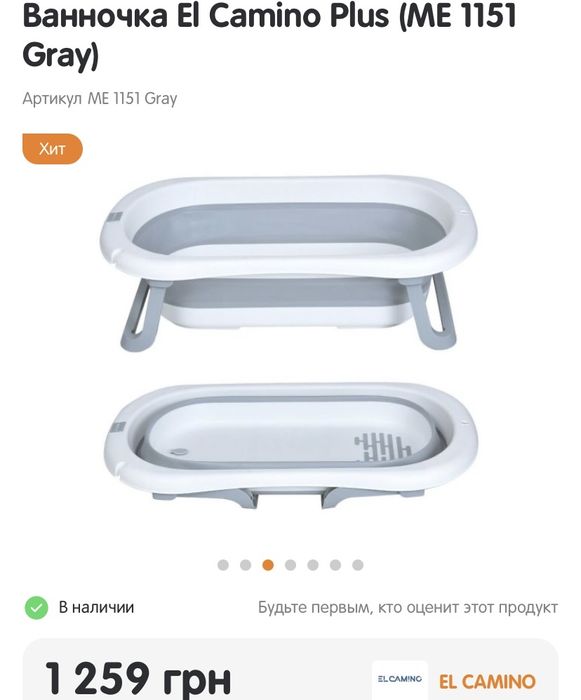Tap the 1 259 грн price
581x700 pixels.
[x=138, y=679]
